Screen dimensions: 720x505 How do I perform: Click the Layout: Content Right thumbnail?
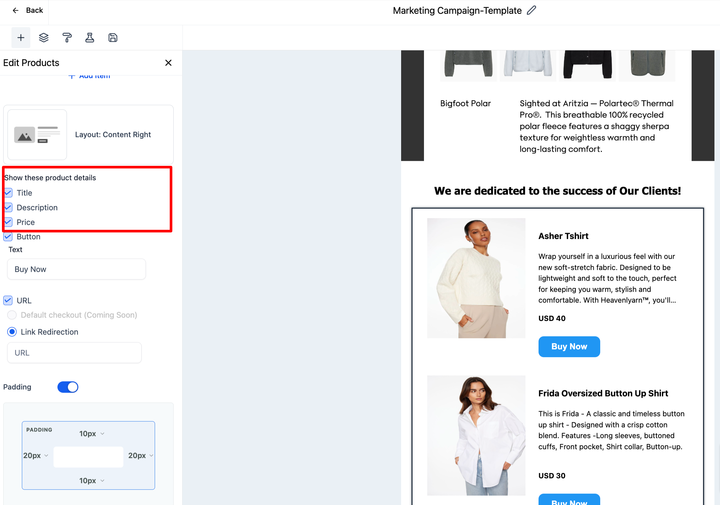pyautogui.click(x=37, y=134)
